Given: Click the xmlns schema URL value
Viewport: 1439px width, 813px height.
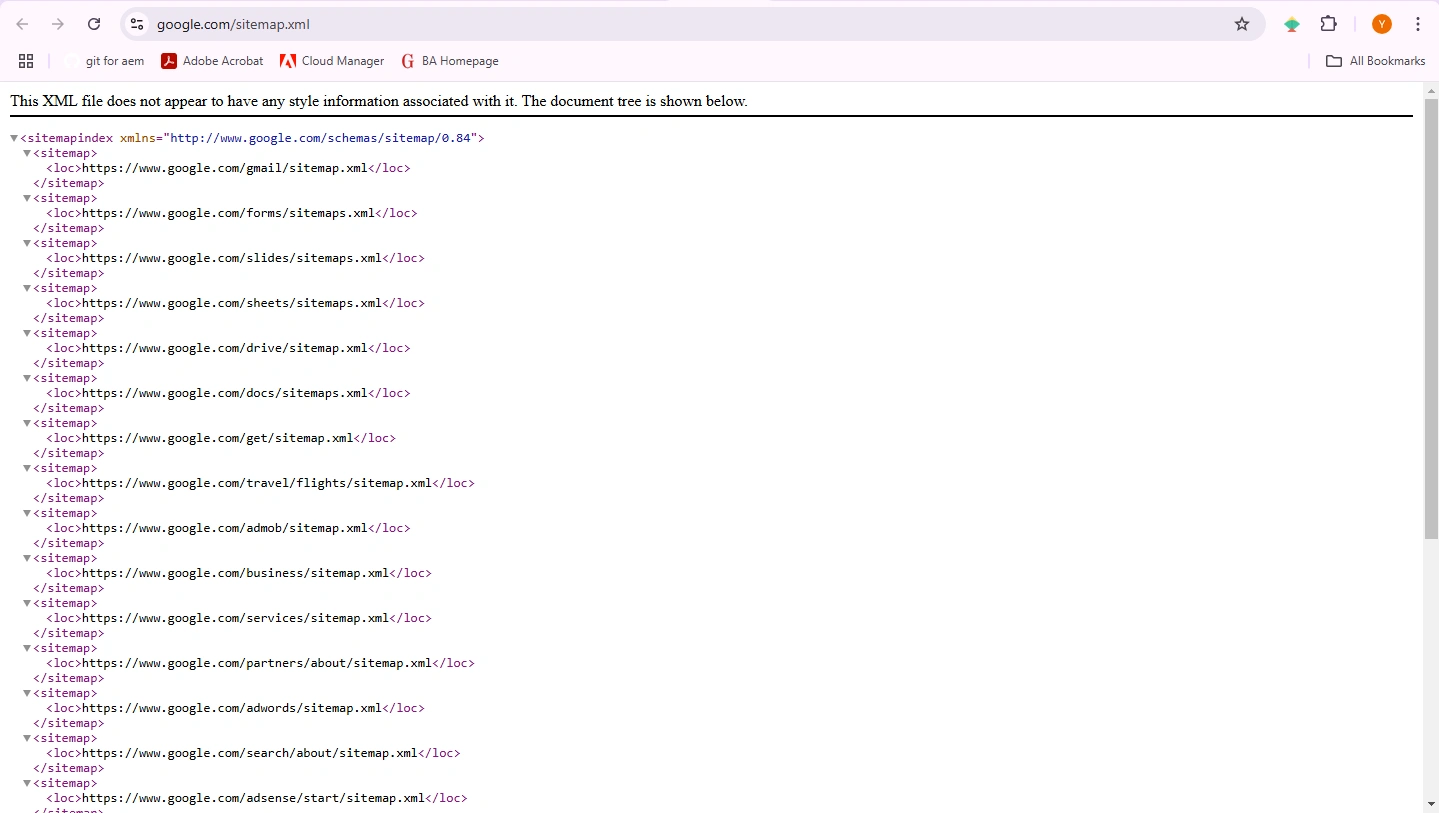Looking at the screenshot, I should [320, 138].
